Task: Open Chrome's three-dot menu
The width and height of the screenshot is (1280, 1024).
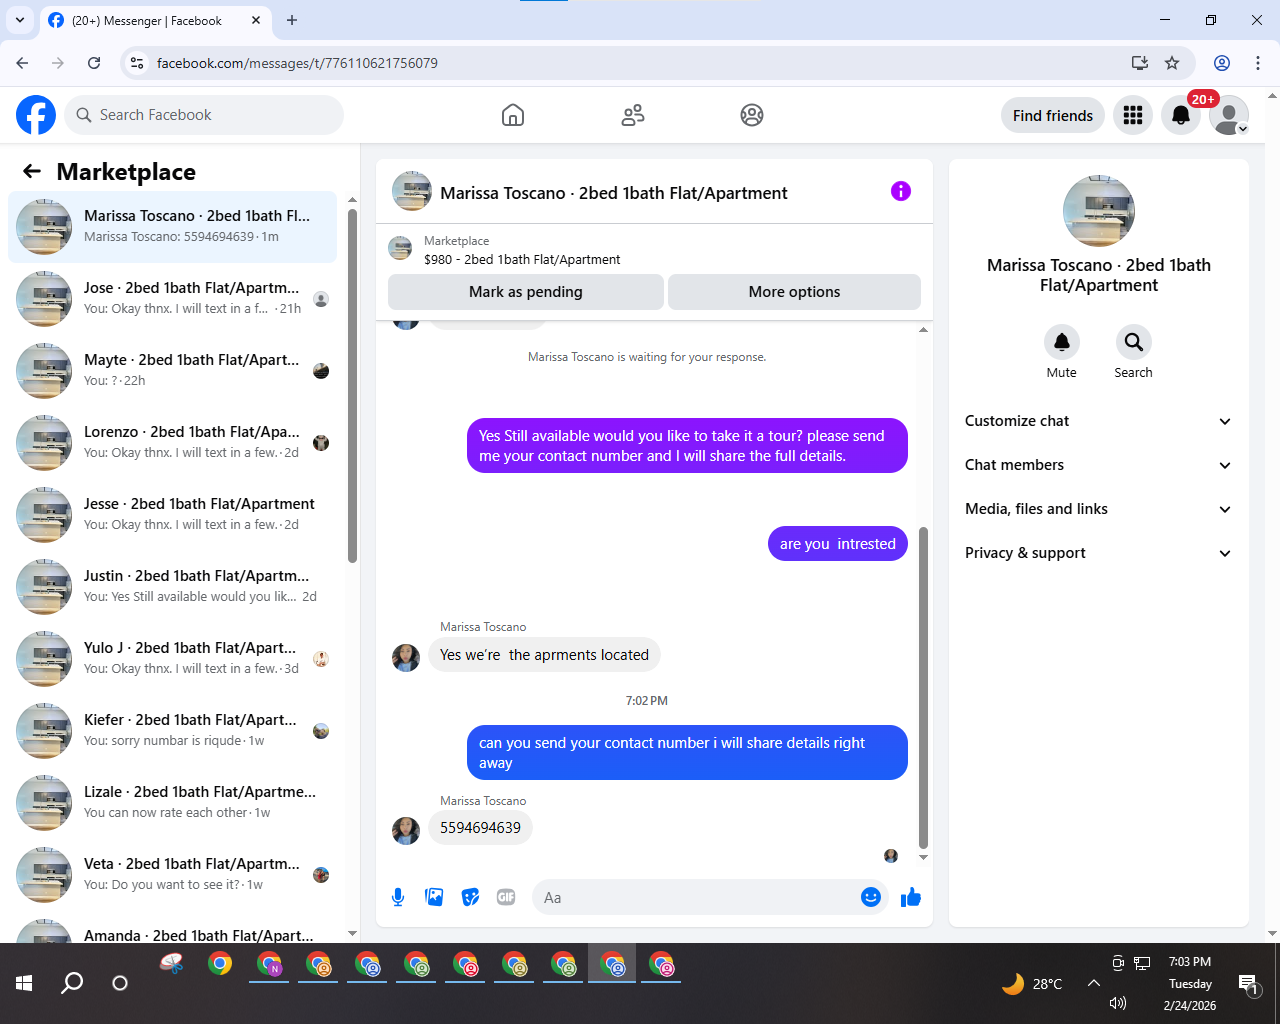Action: 1258,63
